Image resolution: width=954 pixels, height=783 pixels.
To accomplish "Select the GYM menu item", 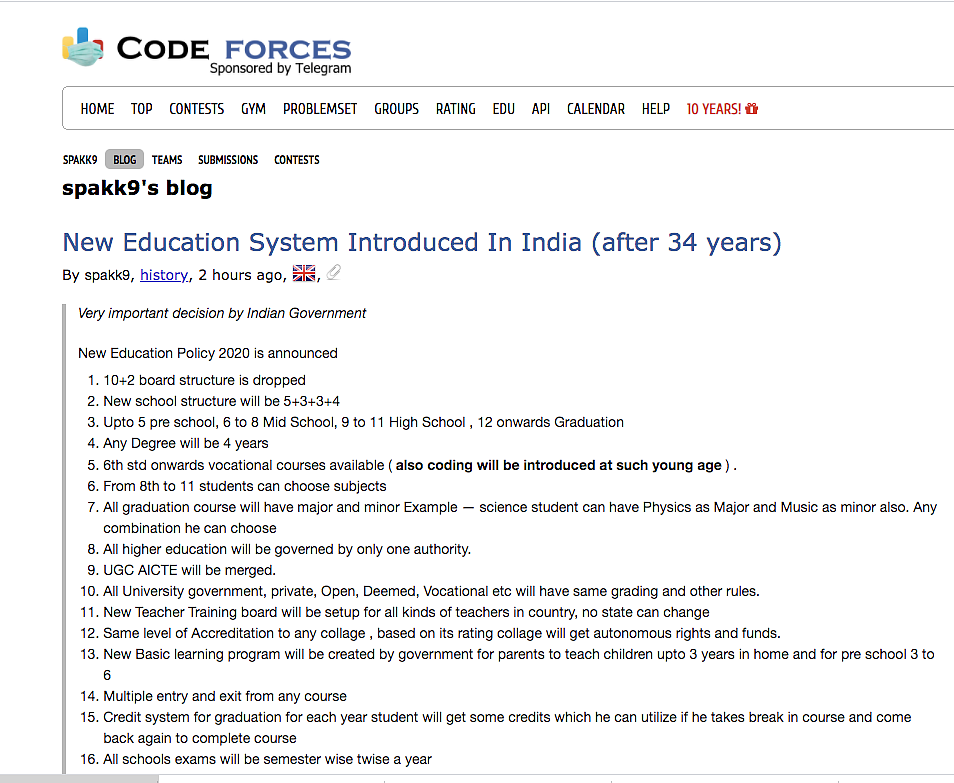I will [x=253, y=109].
